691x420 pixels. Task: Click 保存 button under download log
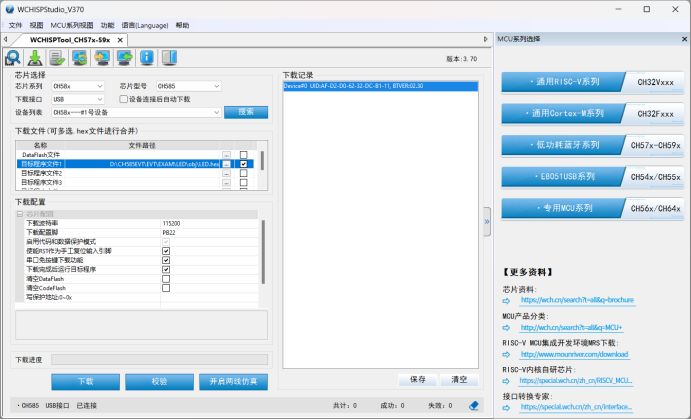pyautogui.click(x=418, y=379)
